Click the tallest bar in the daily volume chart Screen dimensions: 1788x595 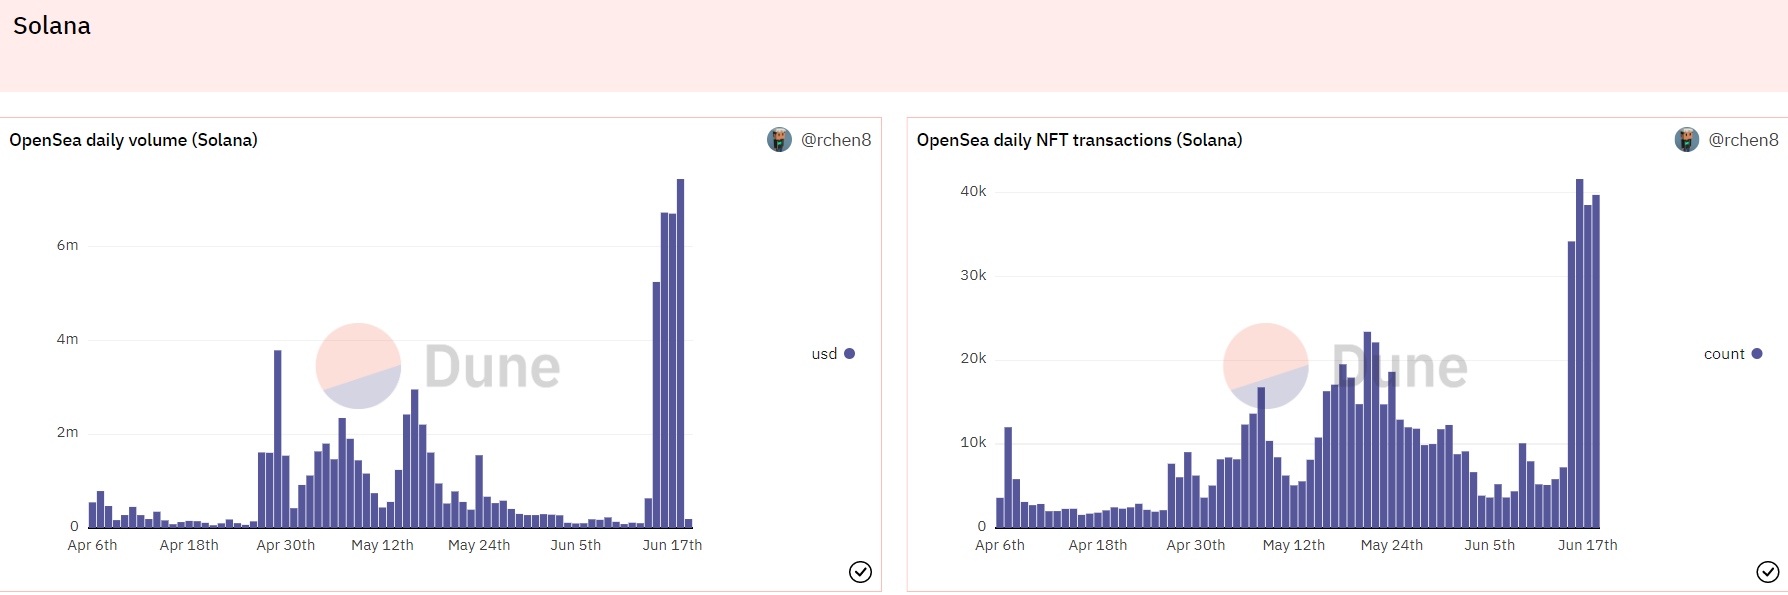(x=680, y=353)
